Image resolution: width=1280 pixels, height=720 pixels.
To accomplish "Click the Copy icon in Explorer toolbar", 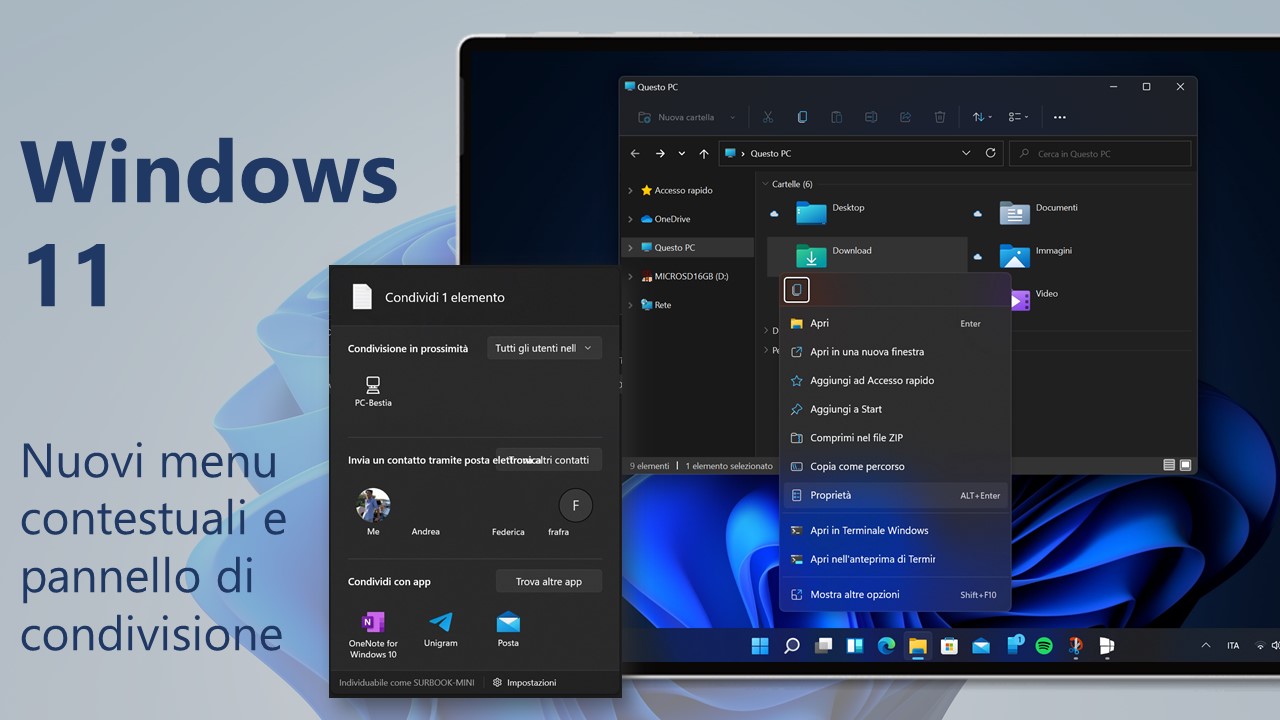I will pos(802,117).
